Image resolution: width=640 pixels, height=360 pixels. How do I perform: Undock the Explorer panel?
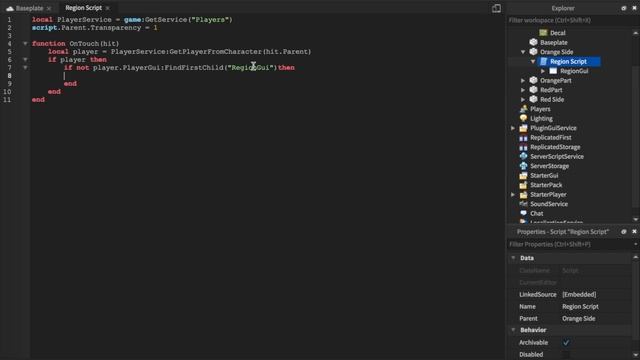(624, 8)
